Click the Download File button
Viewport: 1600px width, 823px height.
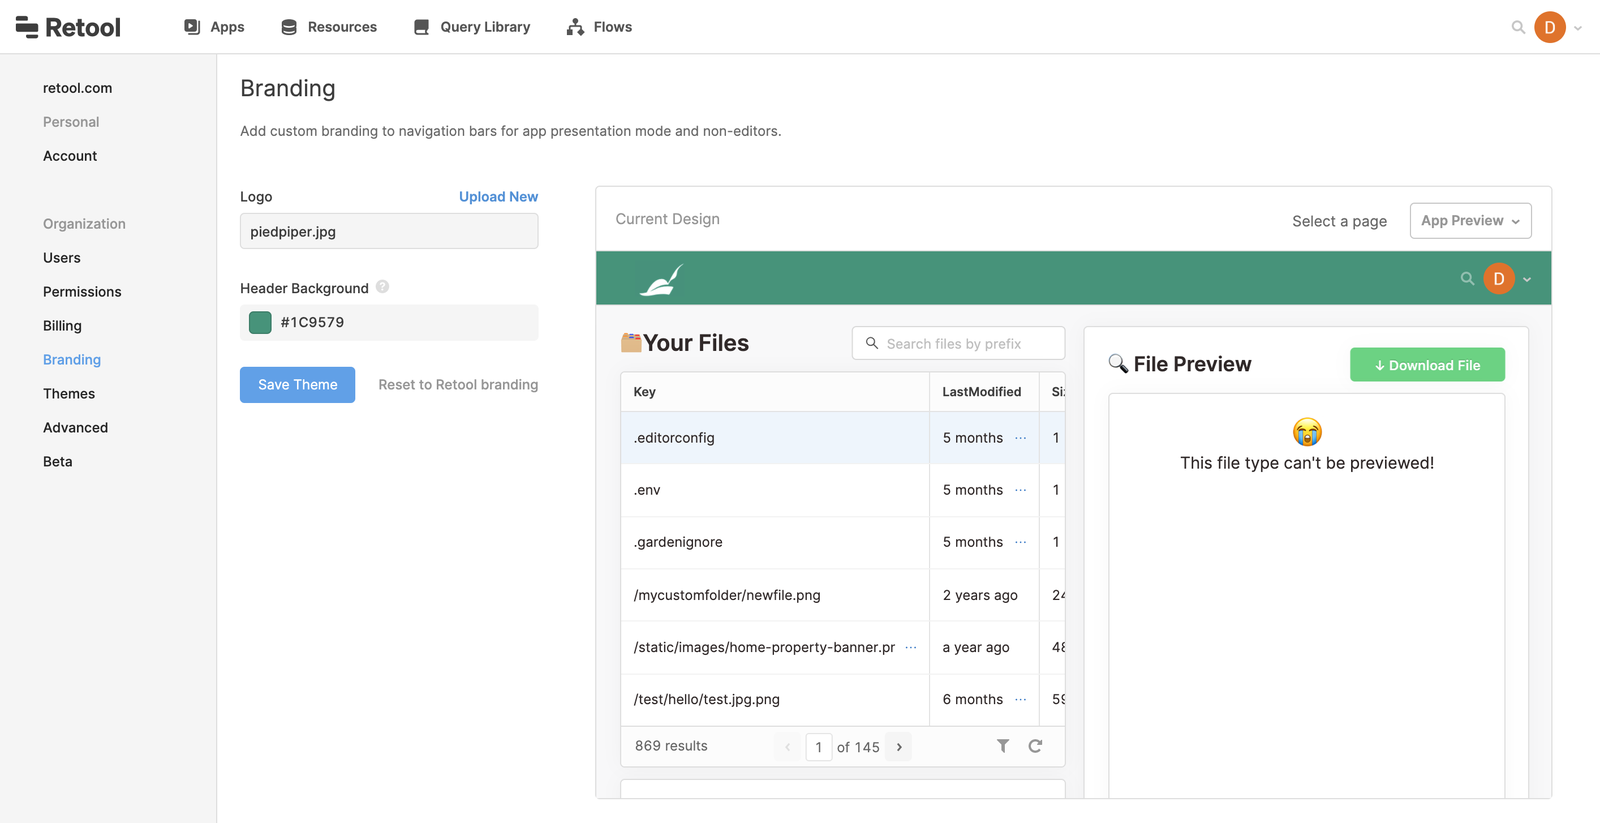pyautogui.click(x=1427, y=365)
